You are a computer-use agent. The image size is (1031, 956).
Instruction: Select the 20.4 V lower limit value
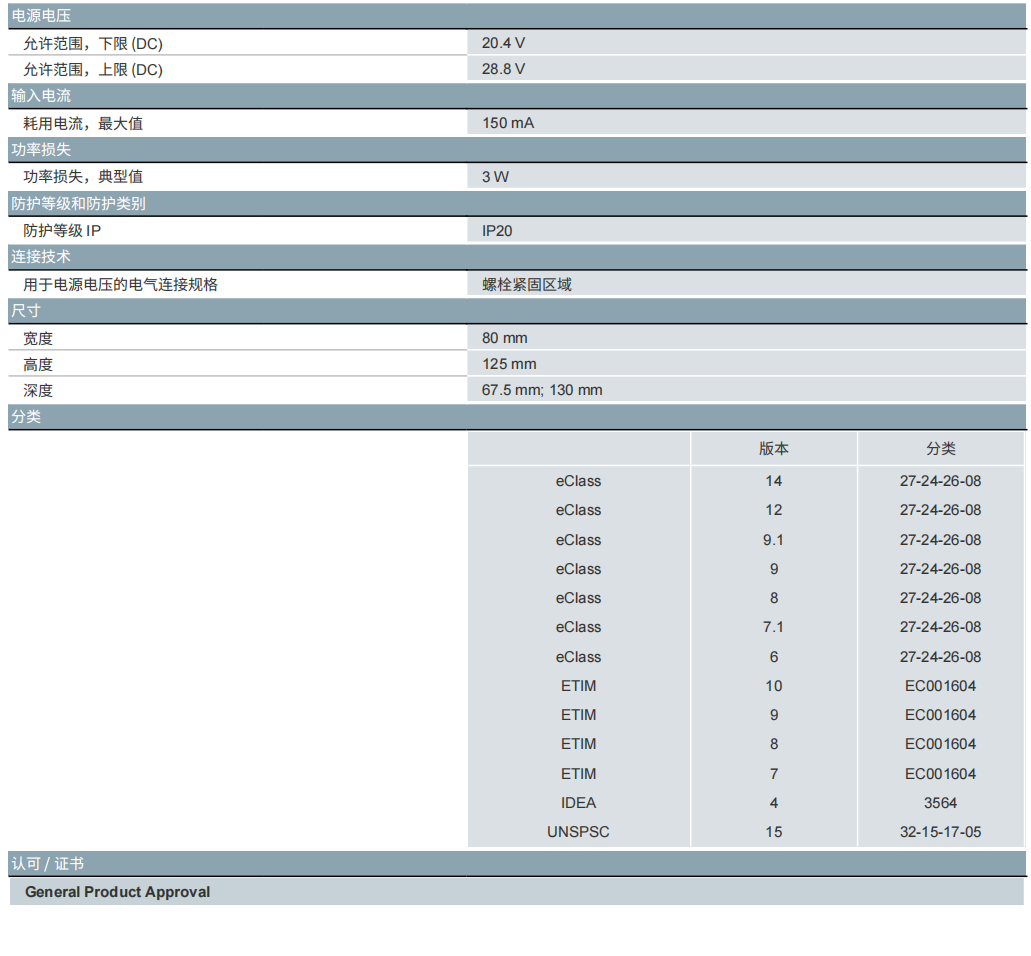point(503,43)
